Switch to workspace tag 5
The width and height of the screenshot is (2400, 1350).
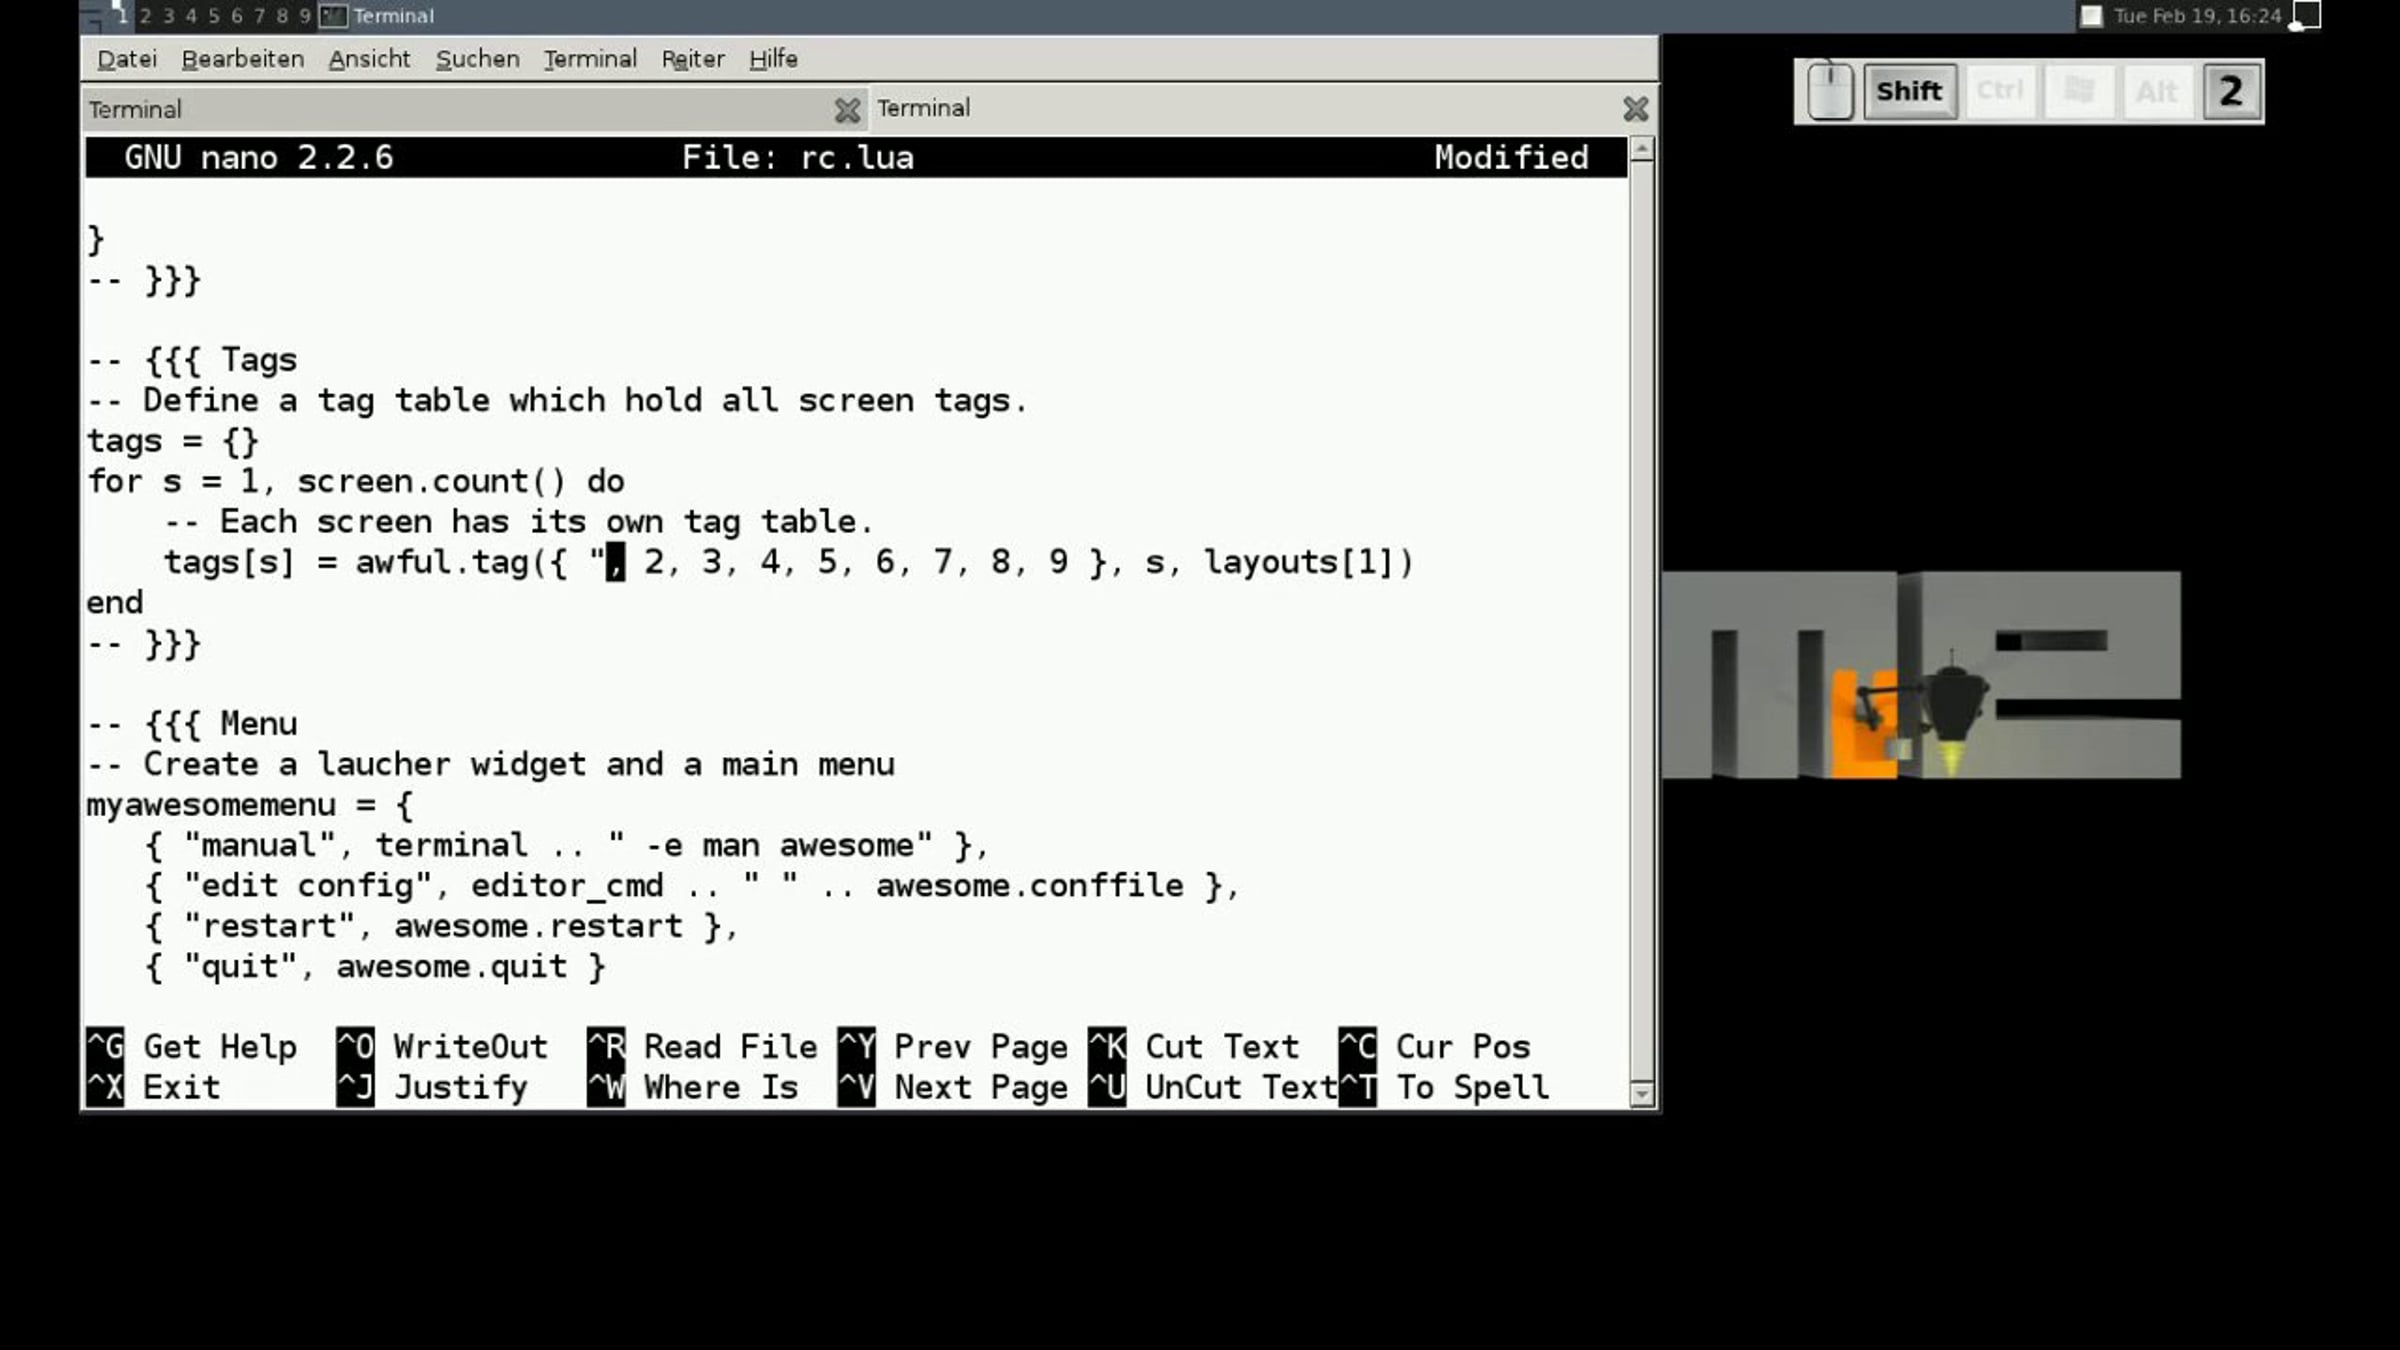click(214, 16)
